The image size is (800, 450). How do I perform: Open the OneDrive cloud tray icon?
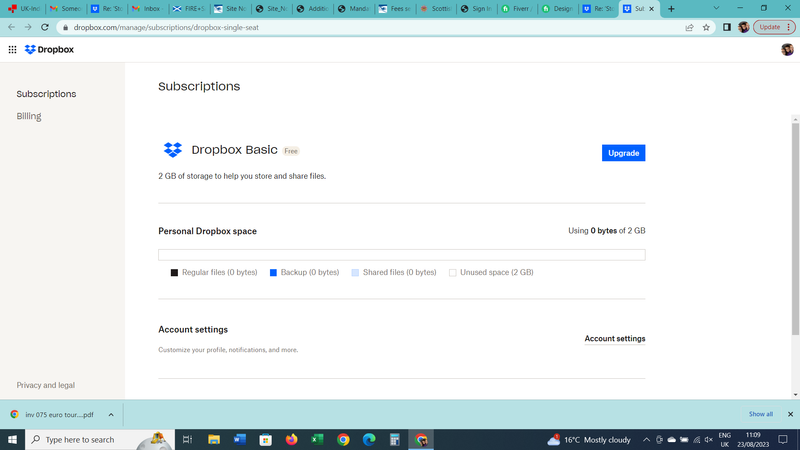[672, 440]
